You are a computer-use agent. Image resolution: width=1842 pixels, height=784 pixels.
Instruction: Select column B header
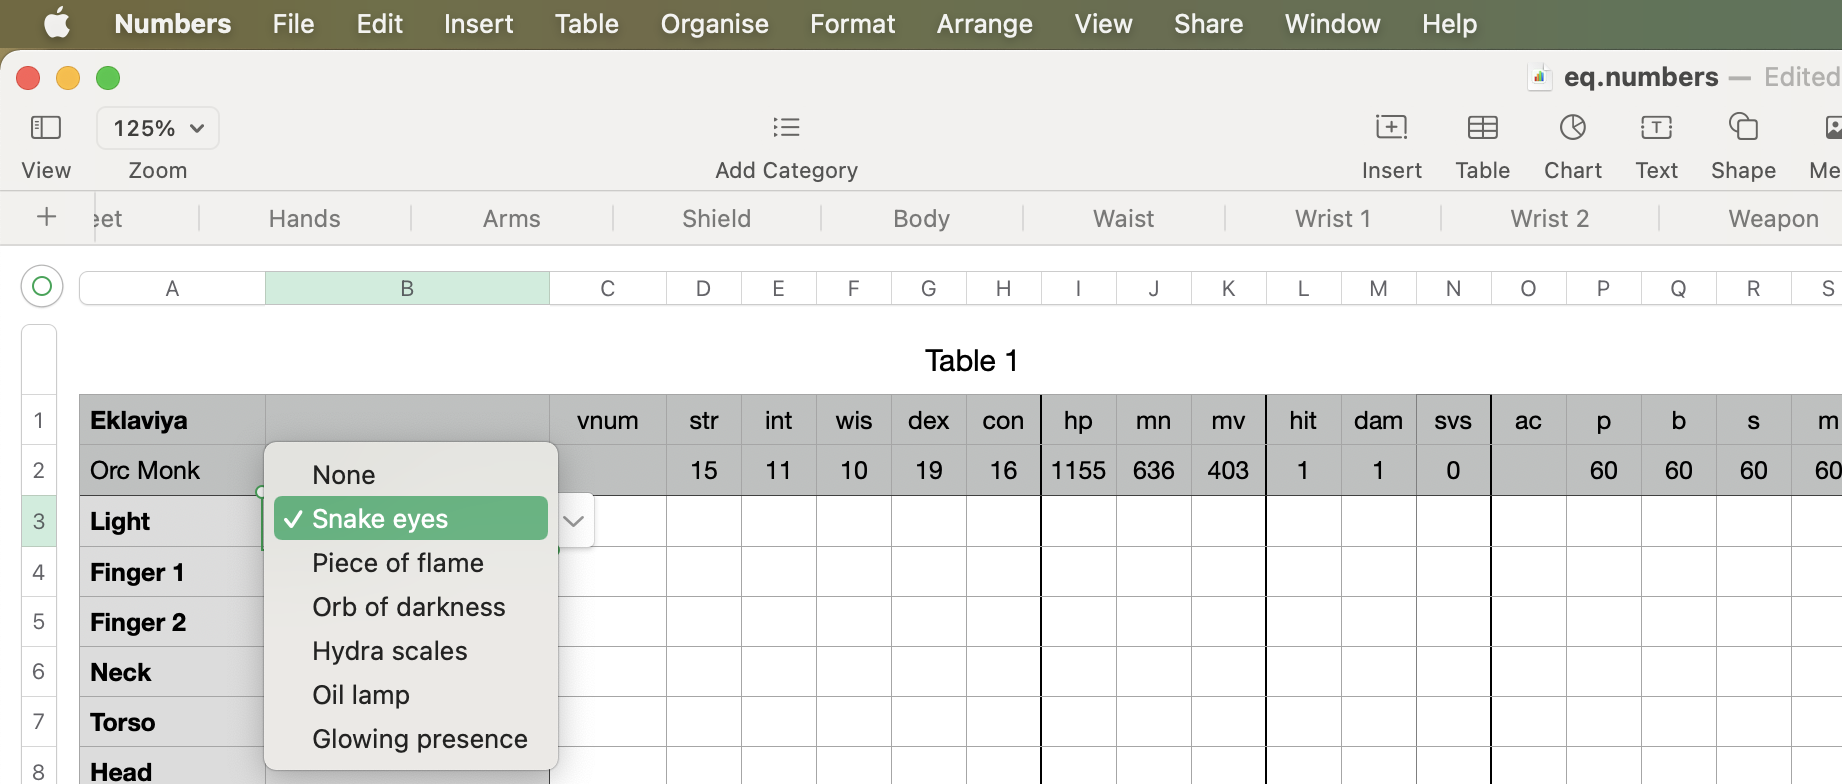pos(407,289)
